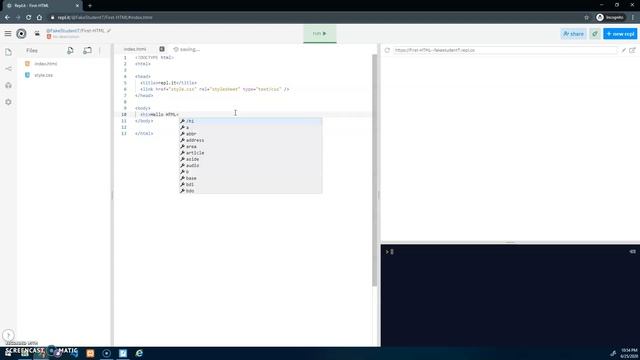This screenshot has width=640, height=360.
Task: Click the add file icon
Action: pyautogui.click(x=70, y=51)
